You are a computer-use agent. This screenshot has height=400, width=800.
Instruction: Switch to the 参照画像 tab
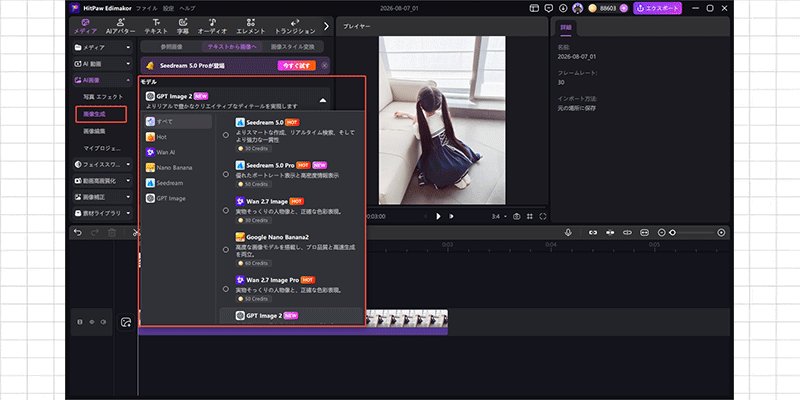pyautogui.click(x=171, y=46)
